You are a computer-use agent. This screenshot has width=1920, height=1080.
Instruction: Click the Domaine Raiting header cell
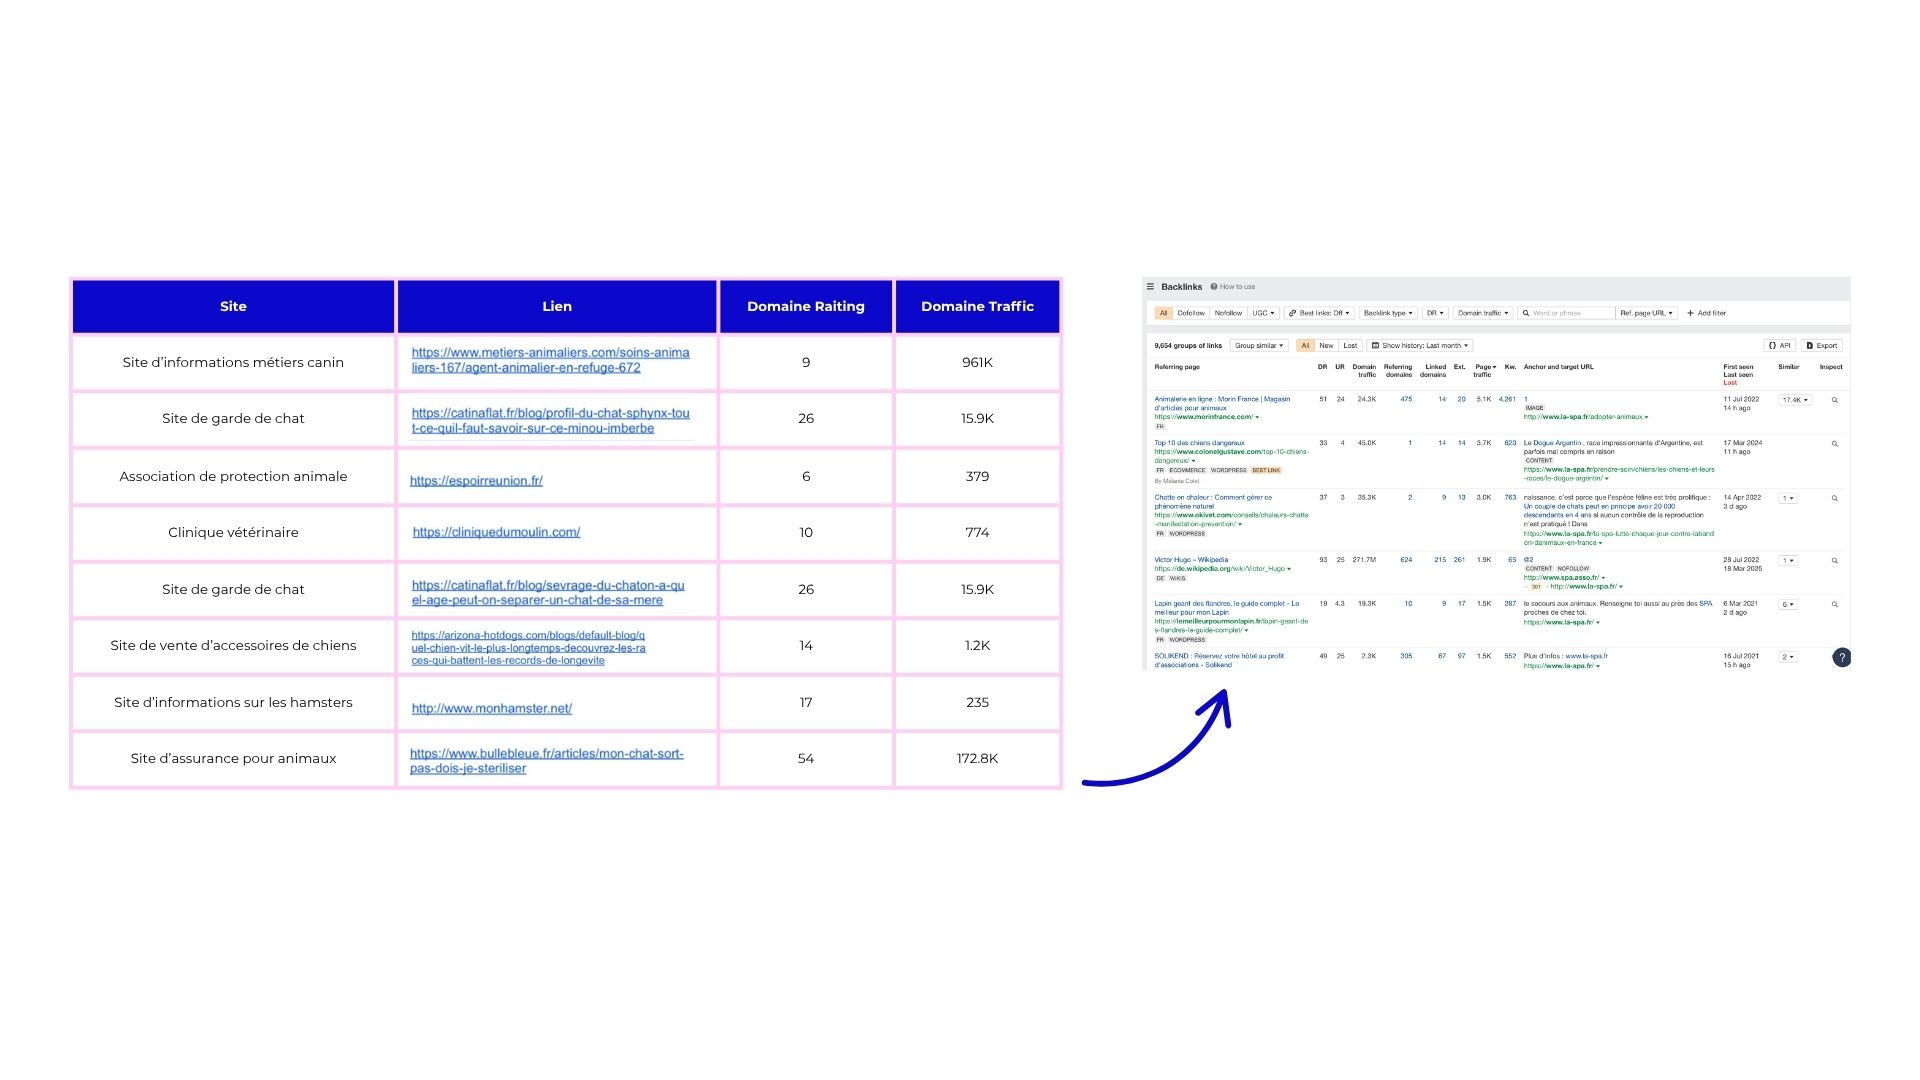[x=806, y=306]
